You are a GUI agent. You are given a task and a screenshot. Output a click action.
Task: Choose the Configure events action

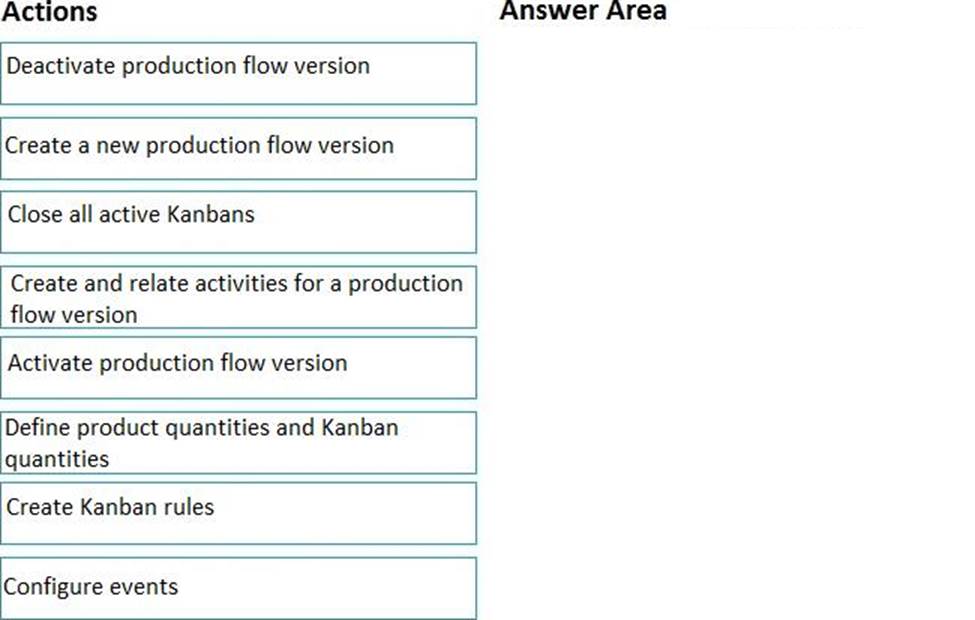[239, 588]
